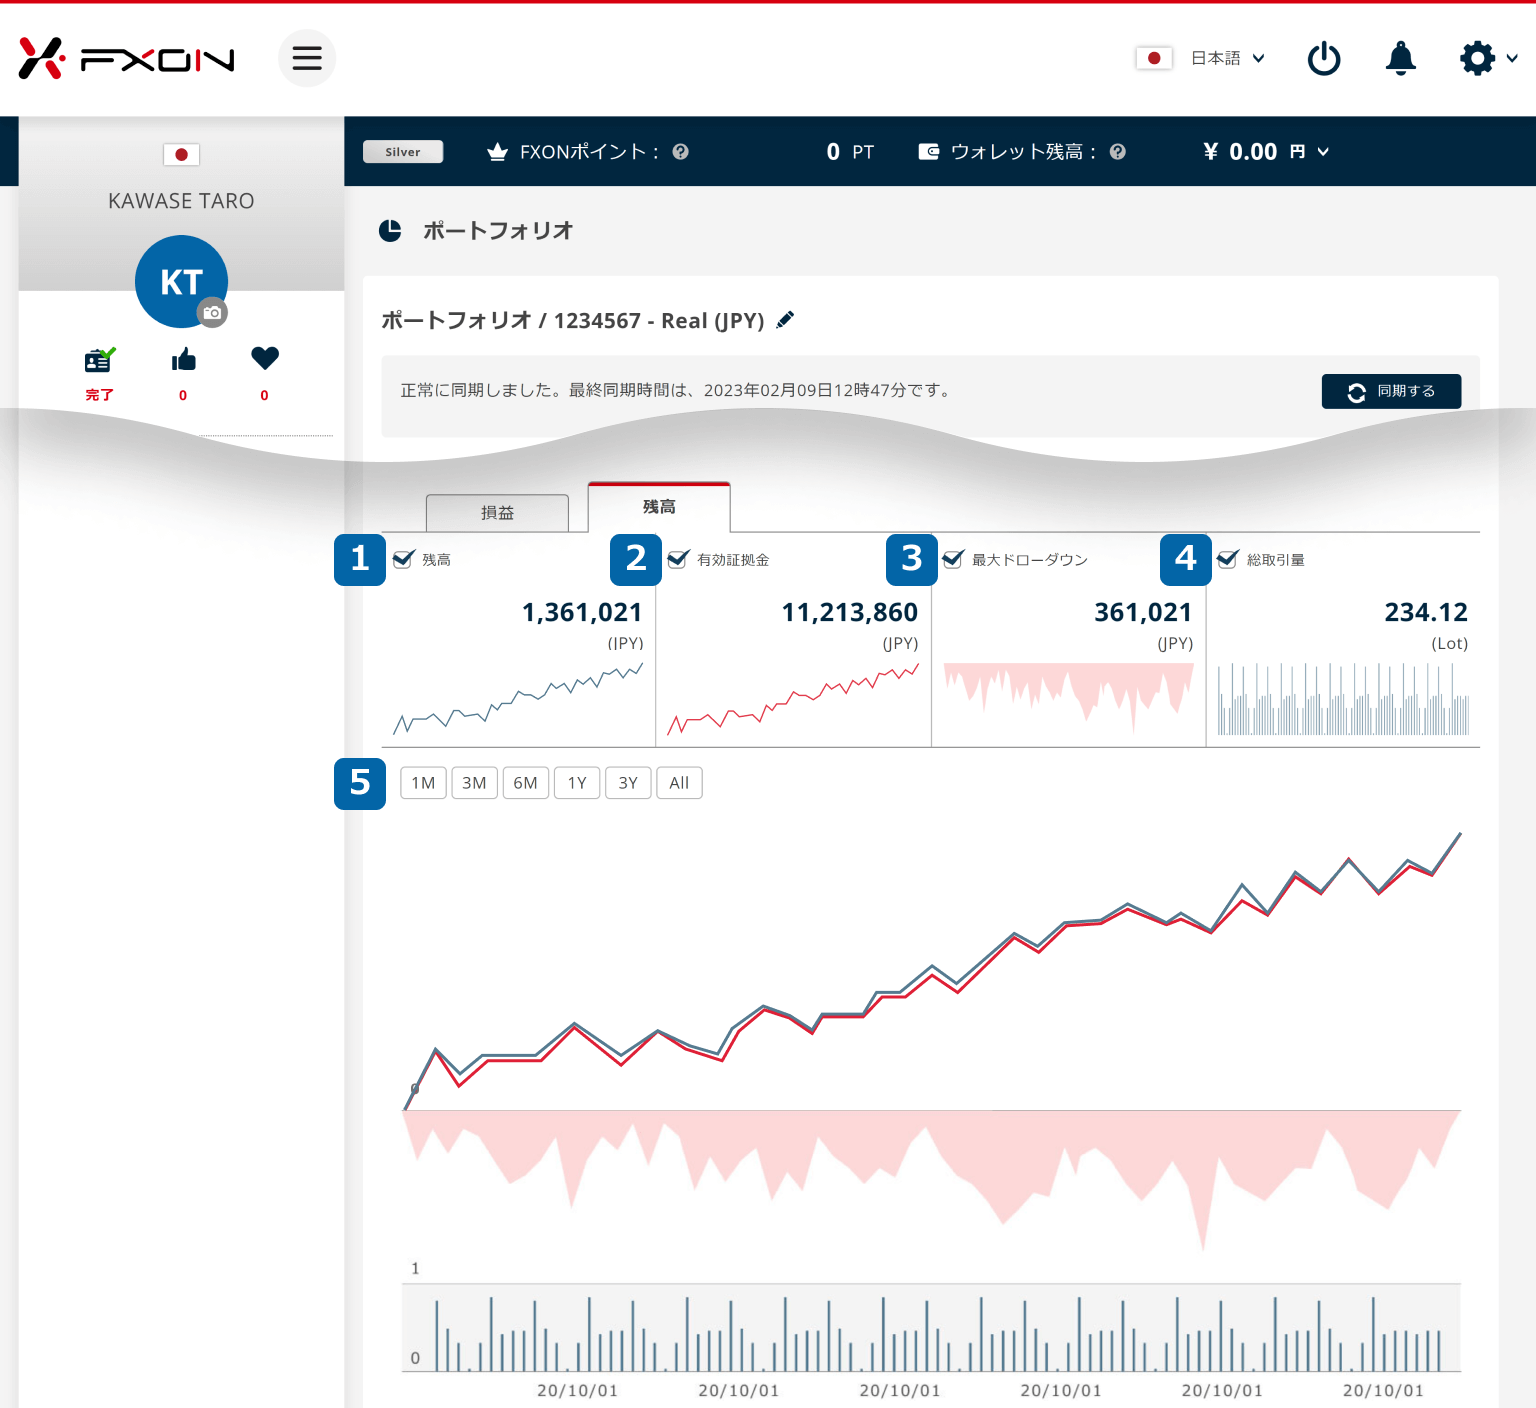
Task: Open notifications bell
Action: tap(1401, 58)
